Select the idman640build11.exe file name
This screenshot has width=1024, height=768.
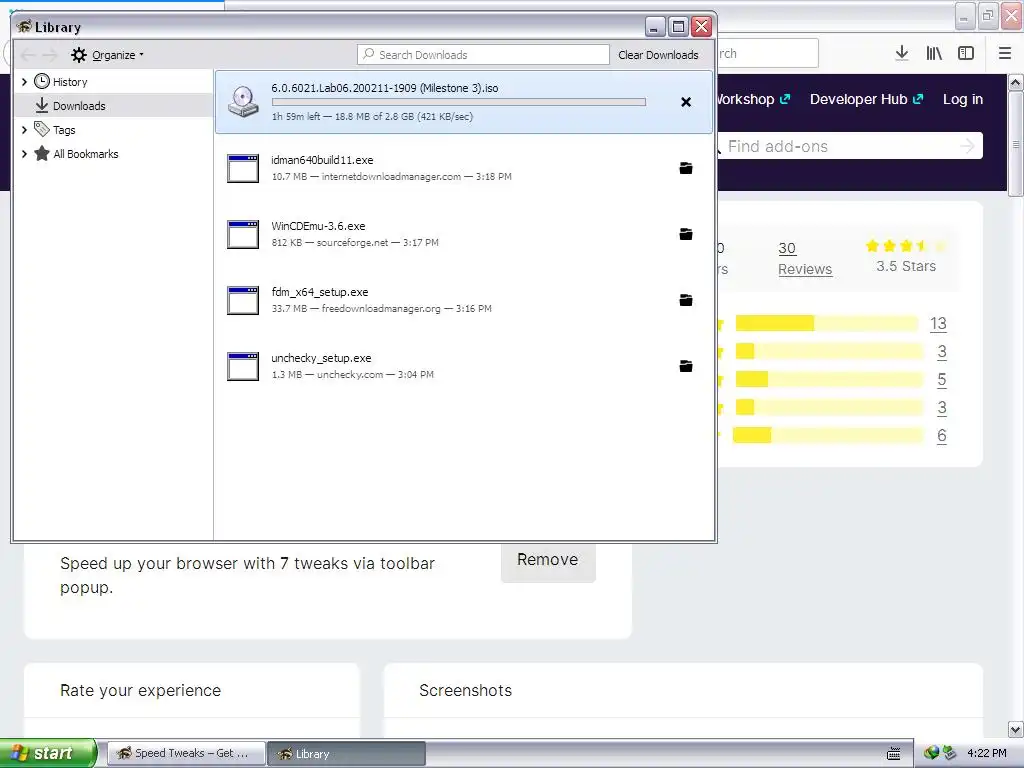click(x=322, y=160)
